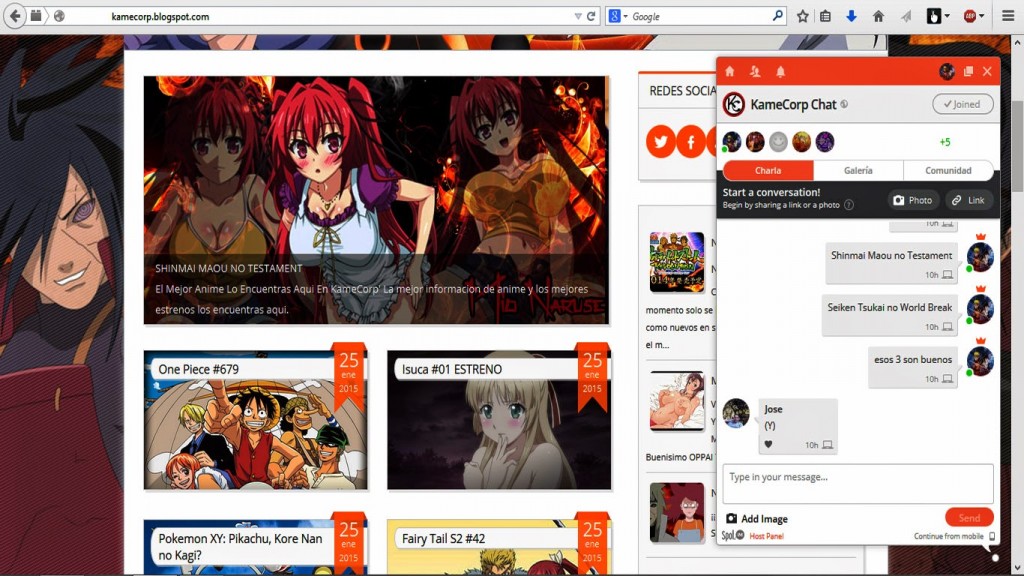Go to the browser home page icon
Image resolution: width=1024 pixels, height=576 pixels.
click(x=878, y=16)
